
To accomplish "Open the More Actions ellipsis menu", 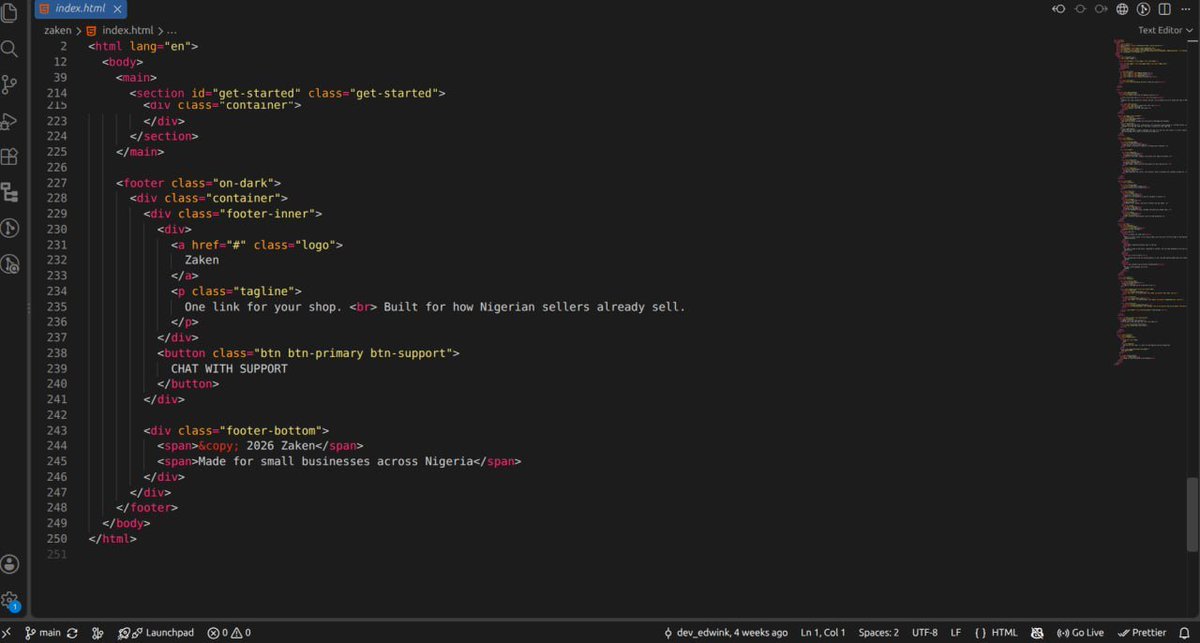I will coord(1186,9).
